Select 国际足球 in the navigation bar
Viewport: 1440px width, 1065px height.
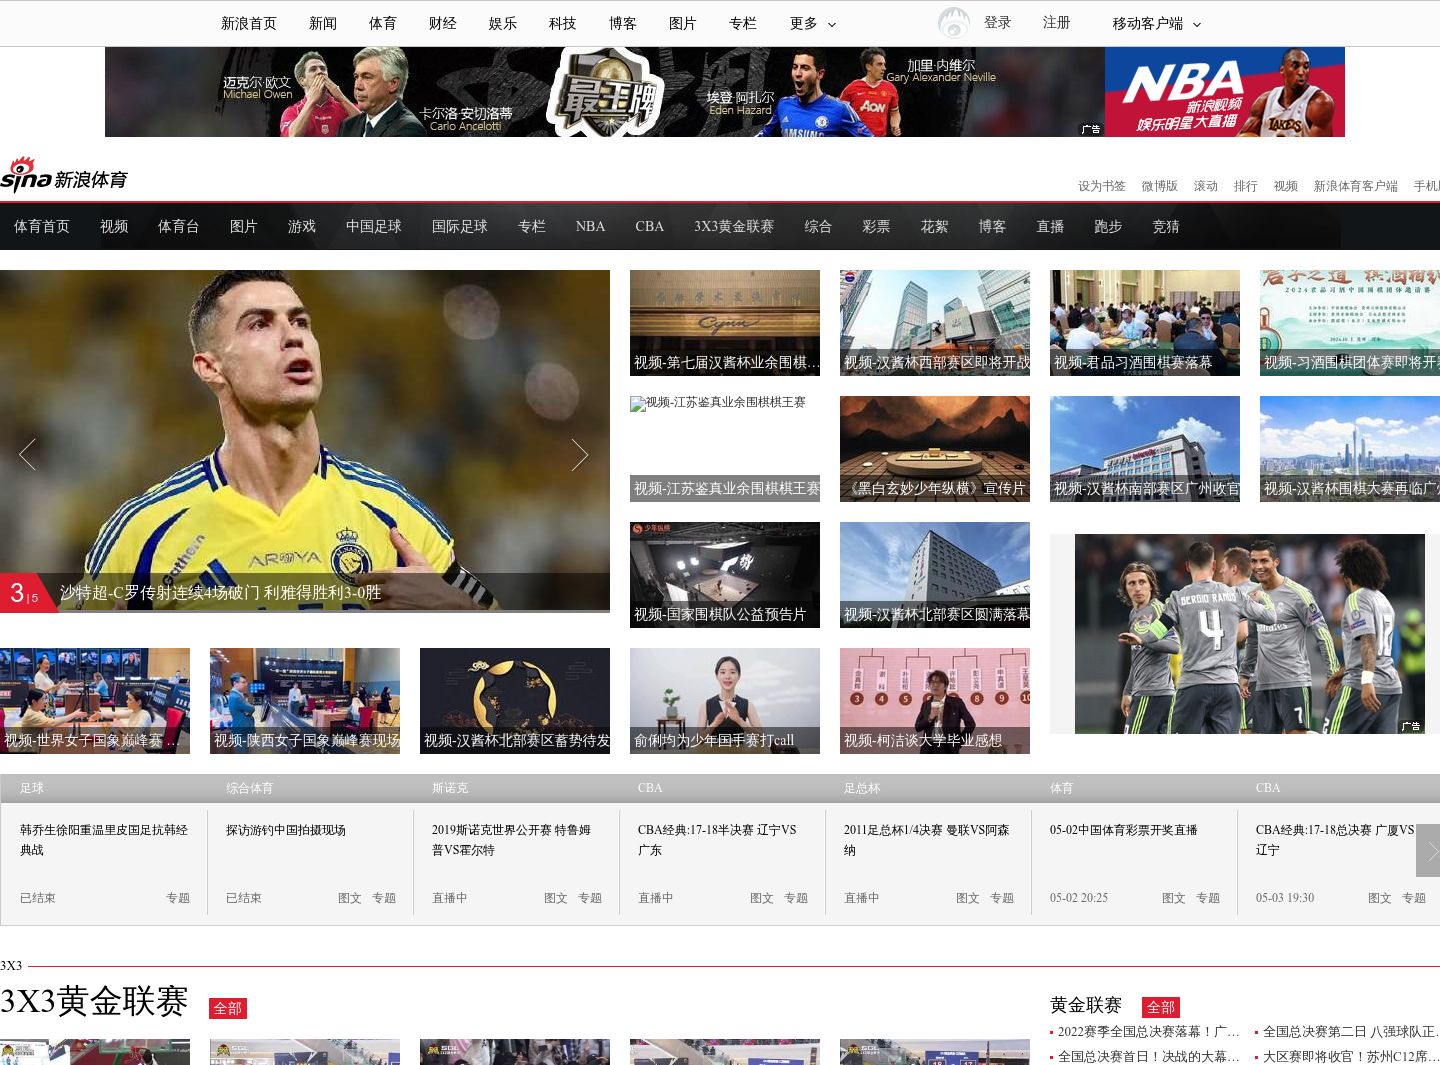(460, 226)
